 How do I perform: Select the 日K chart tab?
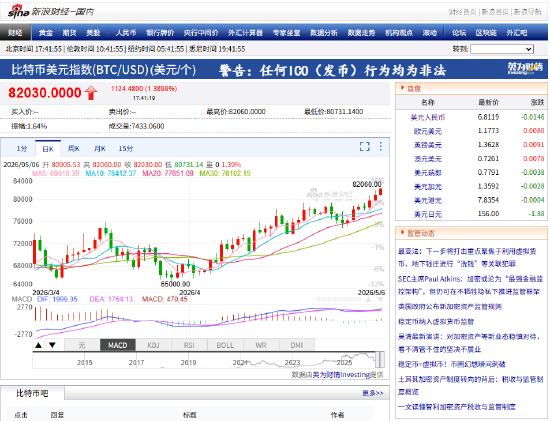48,149
